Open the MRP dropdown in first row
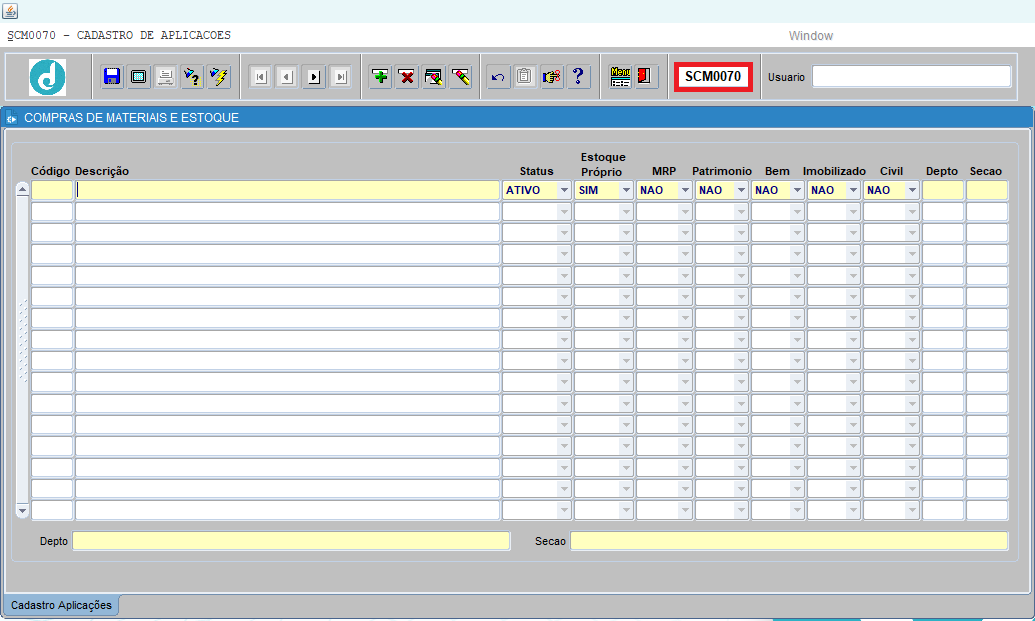The width and height of the screenshot is (1035, 621). (x=685, y=190)
